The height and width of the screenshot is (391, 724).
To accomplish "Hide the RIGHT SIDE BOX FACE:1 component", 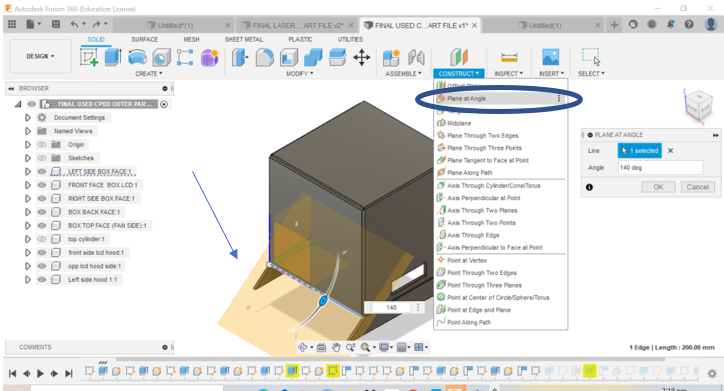I will point(42,199).
